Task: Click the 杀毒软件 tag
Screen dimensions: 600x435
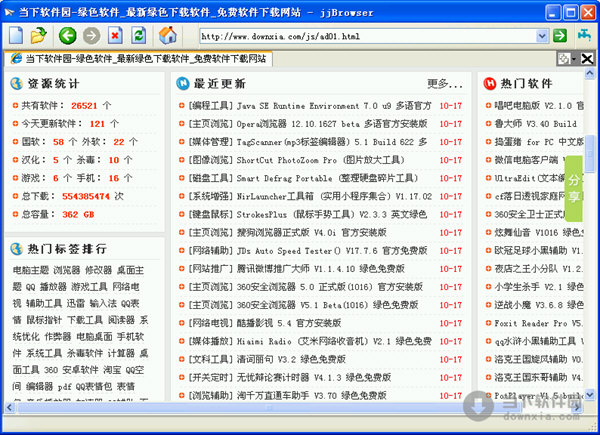Action: (x=85, y=353)
